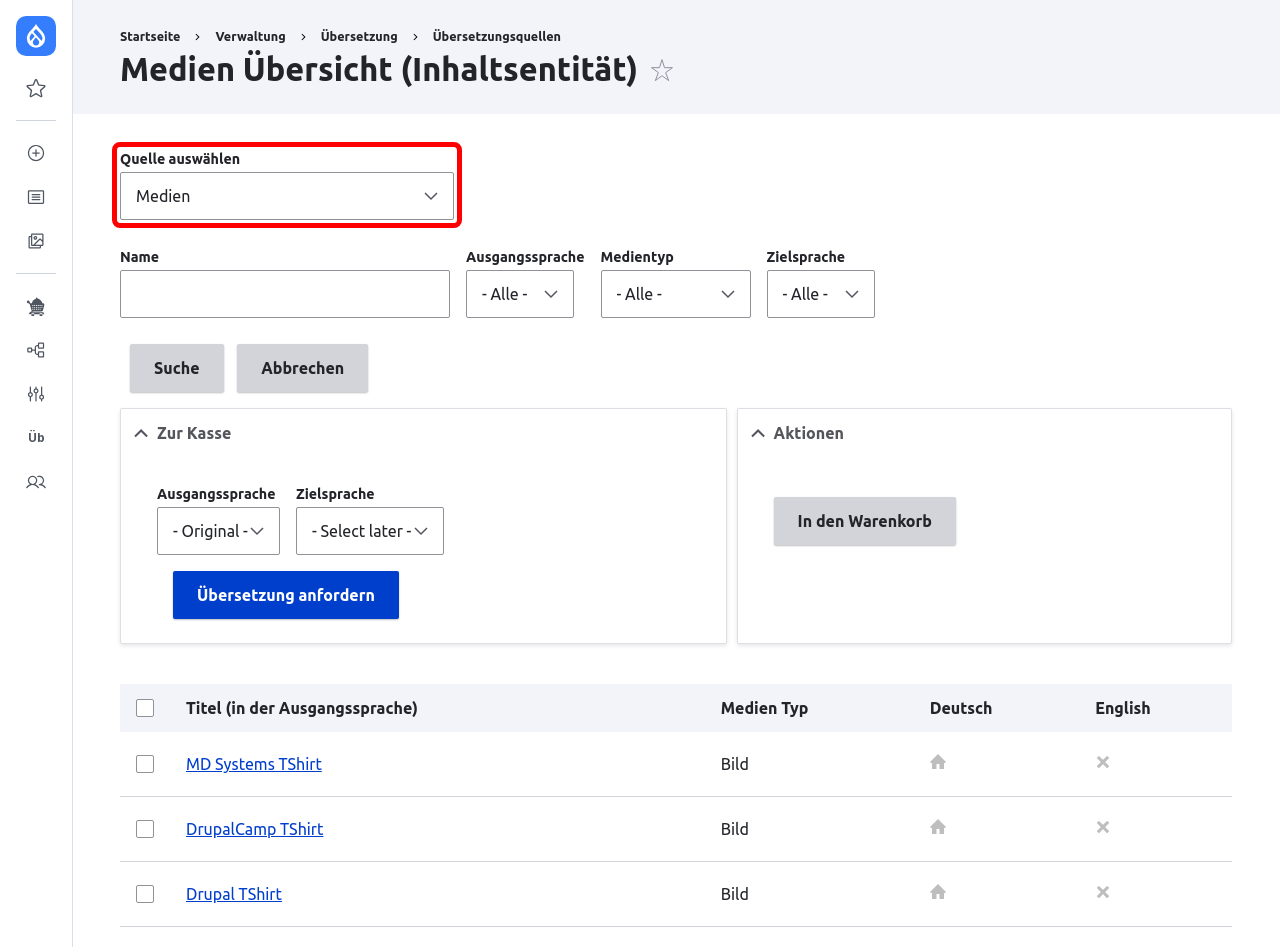The image size is (1280, 947).
Task: Click the Abbrechen button
Action: coord(303,368)
